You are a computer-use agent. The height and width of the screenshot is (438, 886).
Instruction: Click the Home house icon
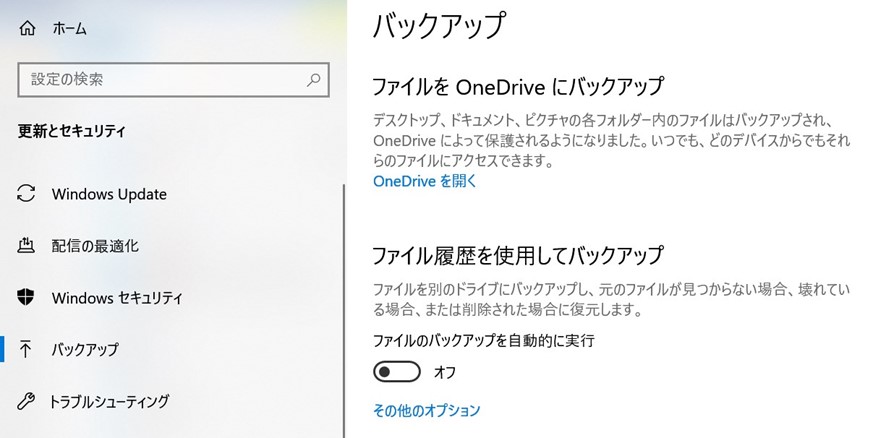[x=27, y=28]
